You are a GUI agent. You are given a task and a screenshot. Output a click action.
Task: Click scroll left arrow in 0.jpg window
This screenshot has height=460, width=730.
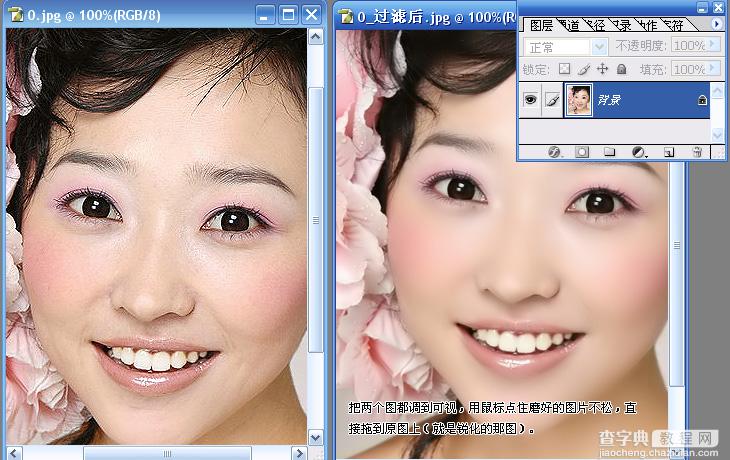pos(14,453)
